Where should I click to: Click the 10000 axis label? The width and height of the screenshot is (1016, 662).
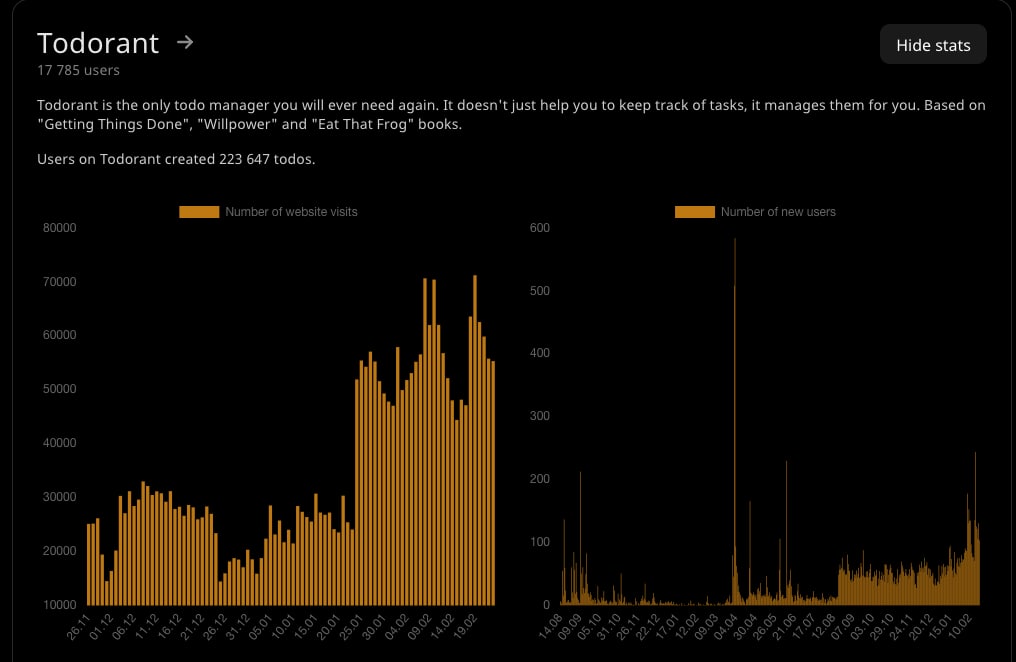pyautogui.click(x=60, y=605)
